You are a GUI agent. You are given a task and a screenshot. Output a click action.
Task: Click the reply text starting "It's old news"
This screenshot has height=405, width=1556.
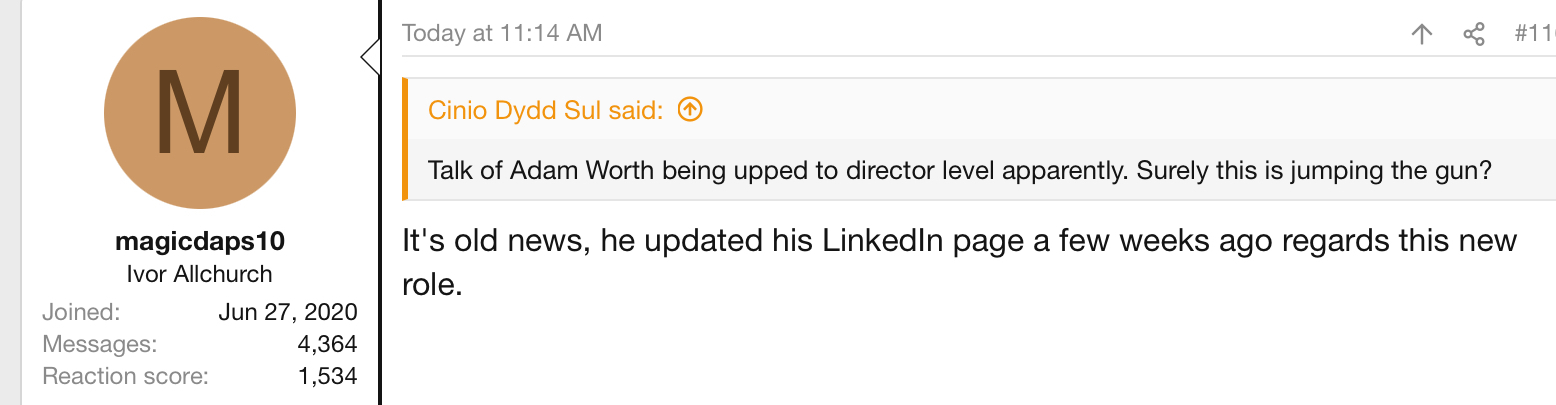(x=958, y=243)
